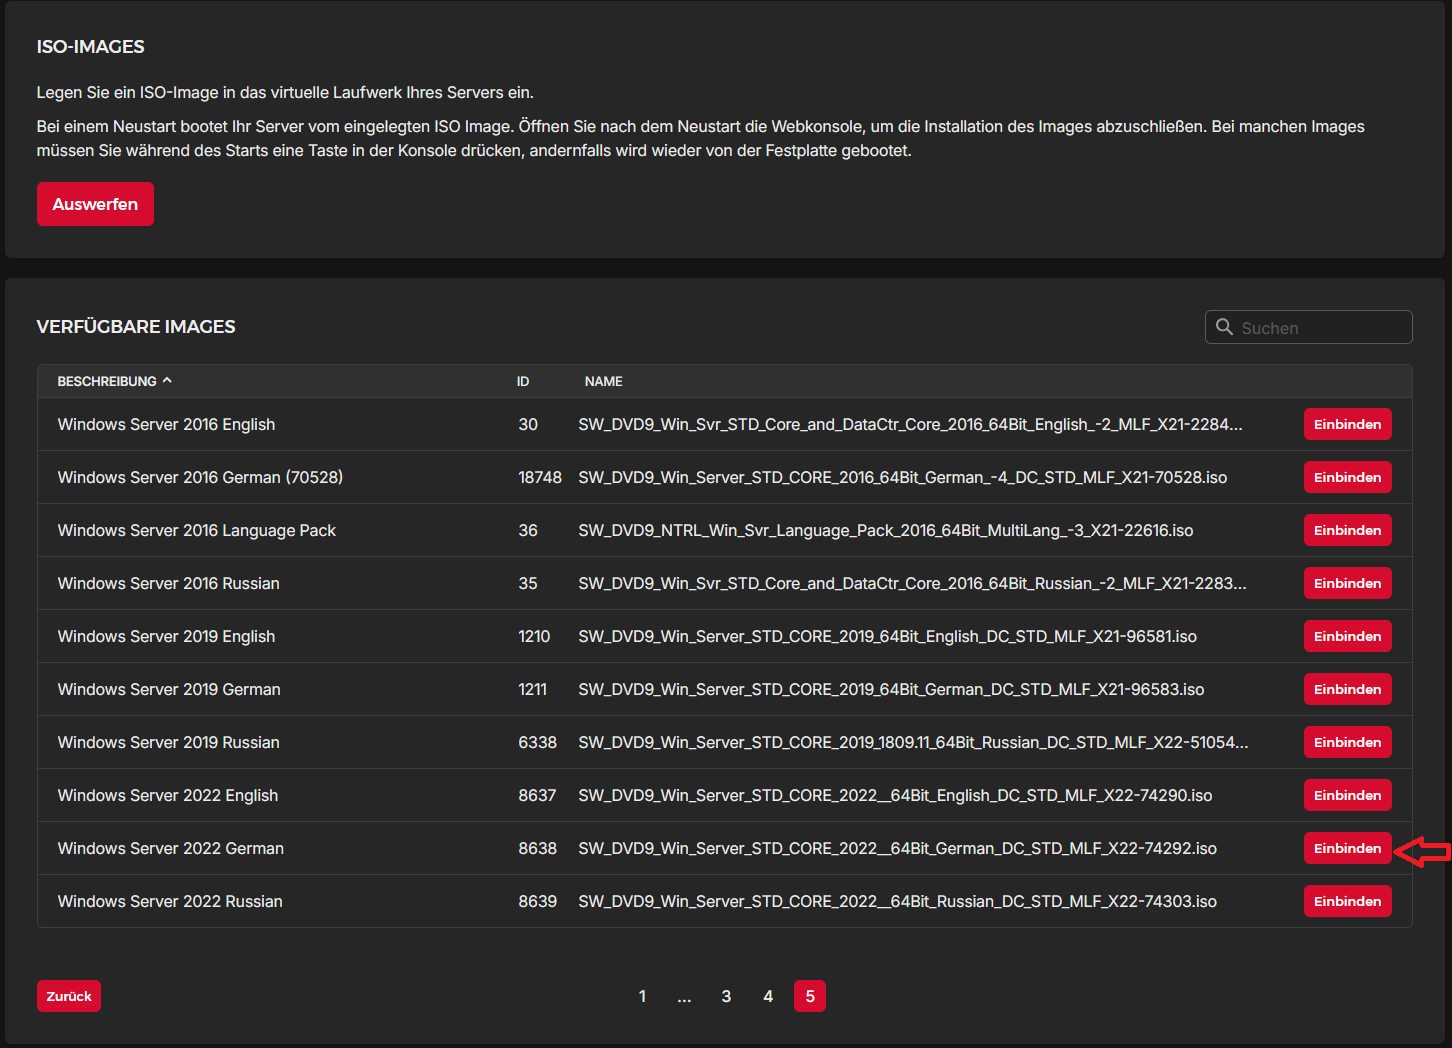1452x1048 pixels.
Task: Select the Windows Server 2016 Language Pack text
Action: tap(197, 530)
